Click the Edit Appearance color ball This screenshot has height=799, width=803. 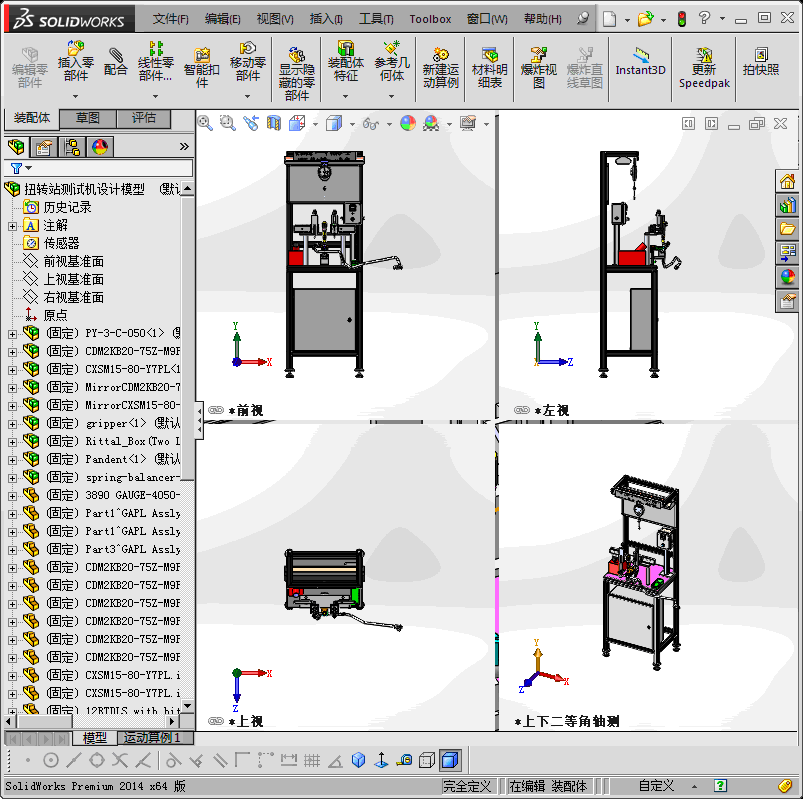(408, 123)
